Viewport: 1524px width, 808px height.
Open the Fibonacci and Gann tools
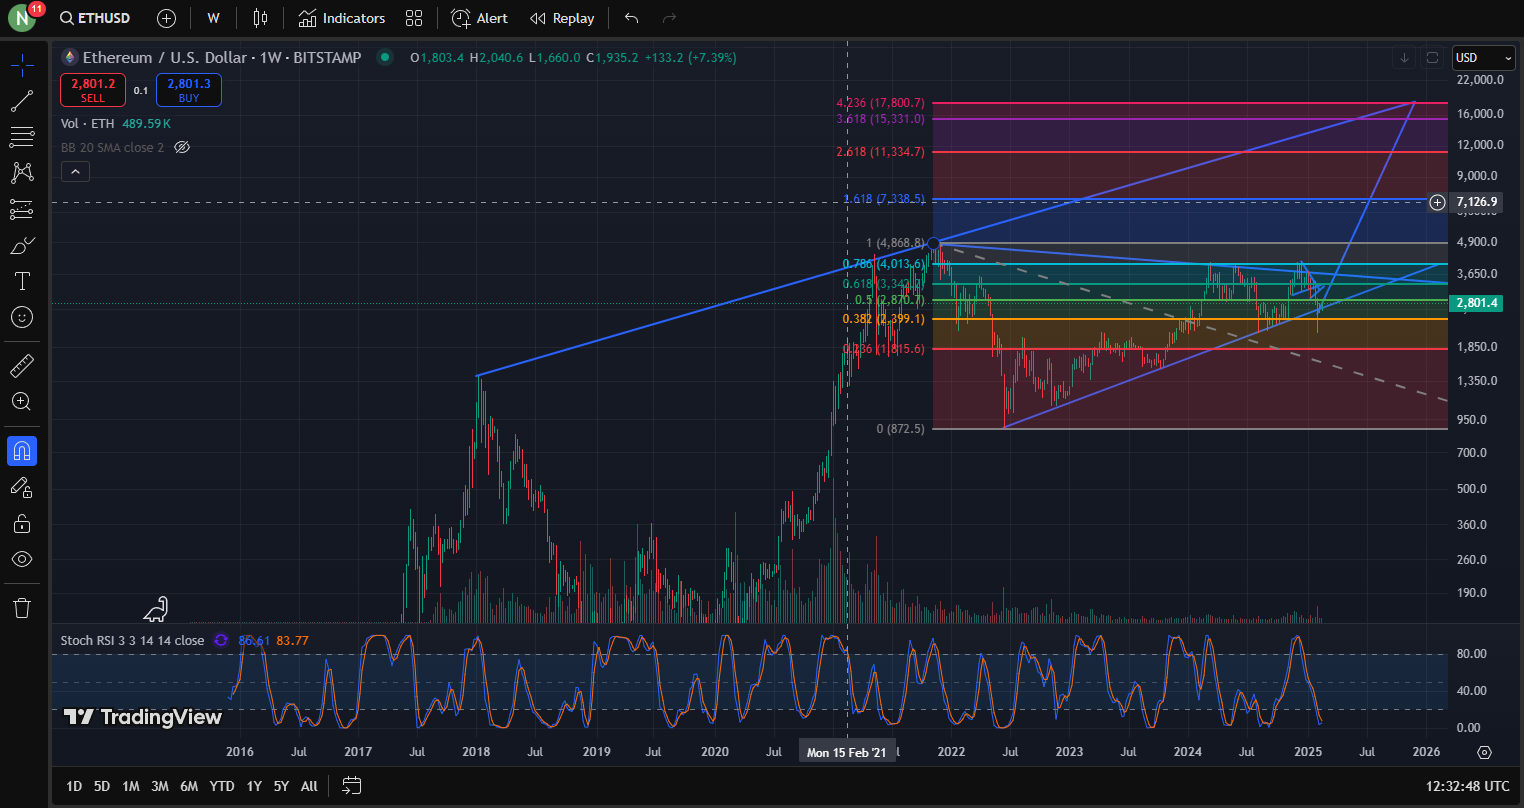click(x=22, y=137)
